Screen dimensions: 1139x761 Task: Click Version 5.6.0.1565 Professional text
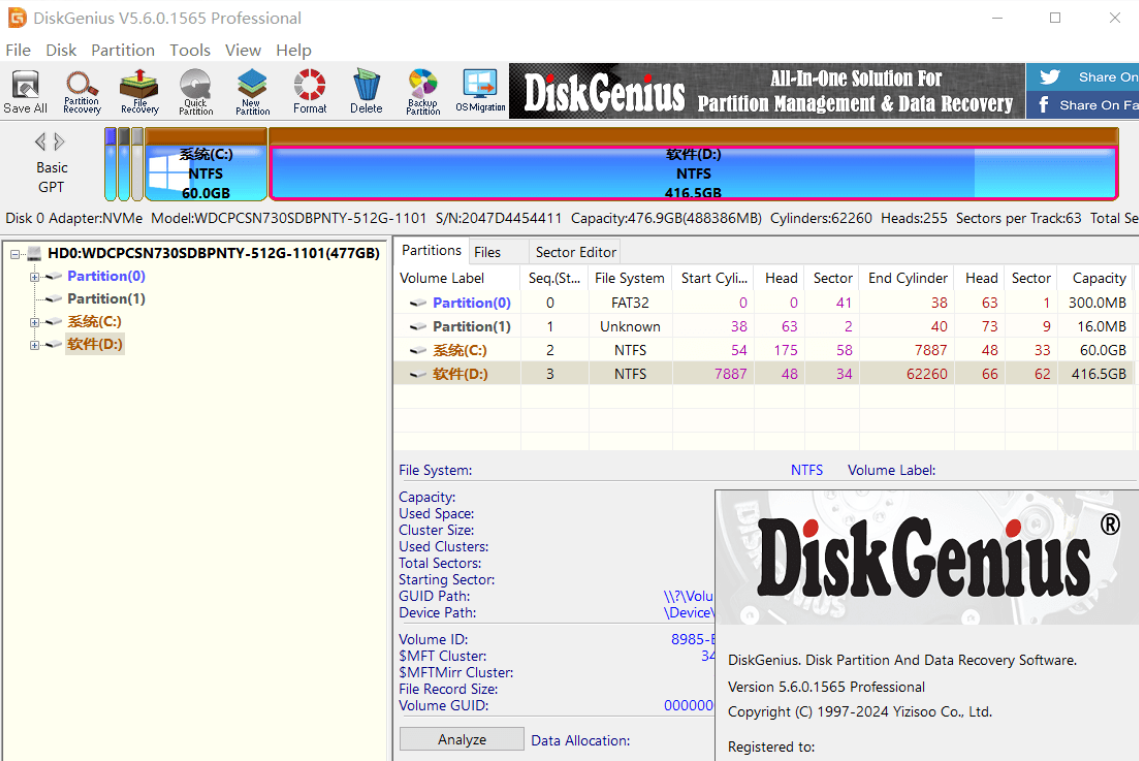[x=826, y=687]
